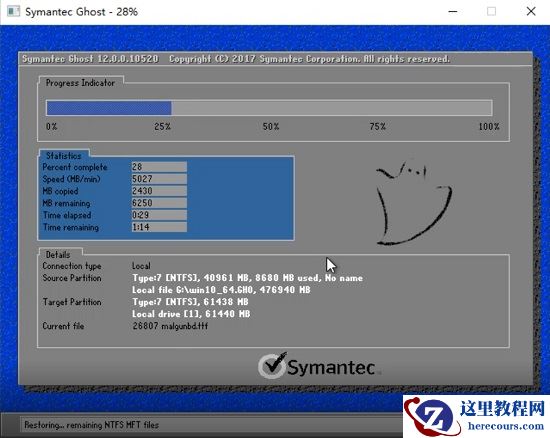Click the Time remaining value 1:14
The width and height of the screenshot is (550, 438).
point(159,227)
